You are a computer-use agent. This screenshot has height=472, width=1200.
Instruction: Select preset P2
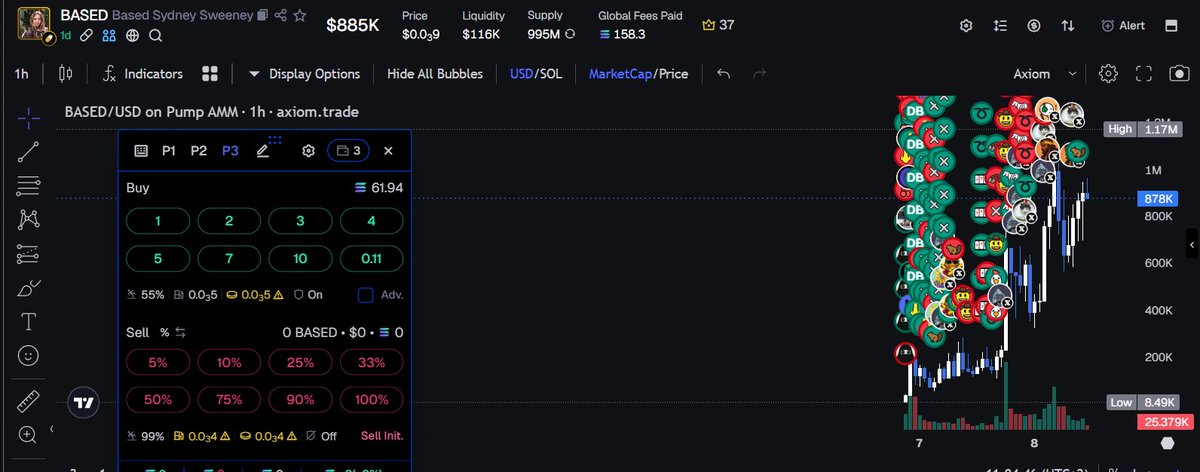pos(199,151)
